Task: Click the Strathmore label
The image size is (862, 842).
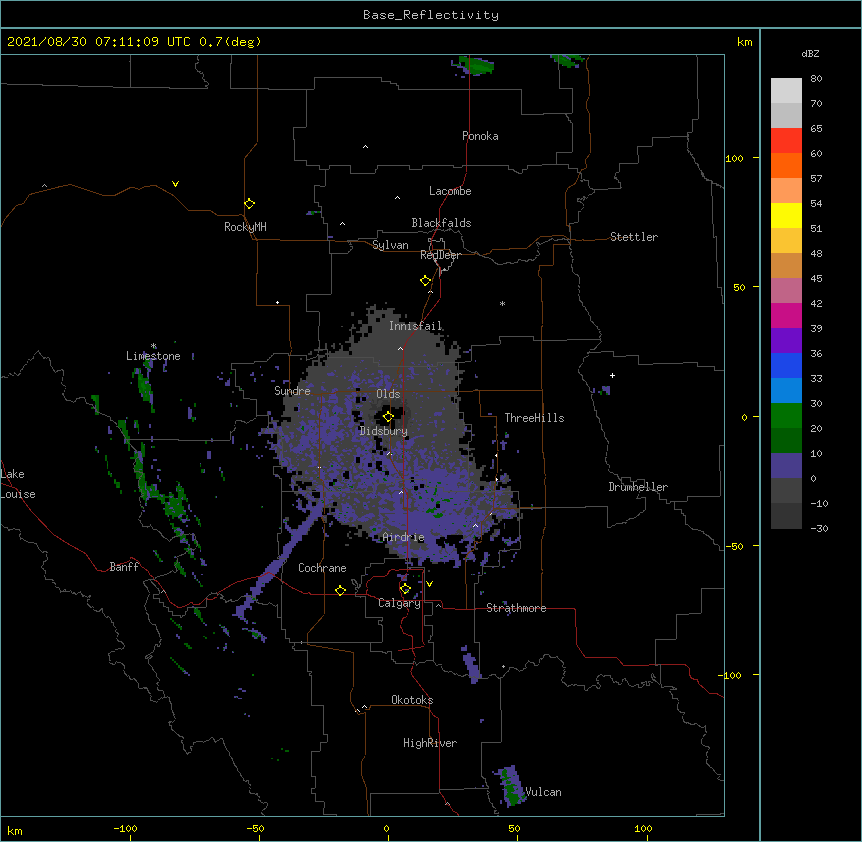Action: (x=516, y=608)
